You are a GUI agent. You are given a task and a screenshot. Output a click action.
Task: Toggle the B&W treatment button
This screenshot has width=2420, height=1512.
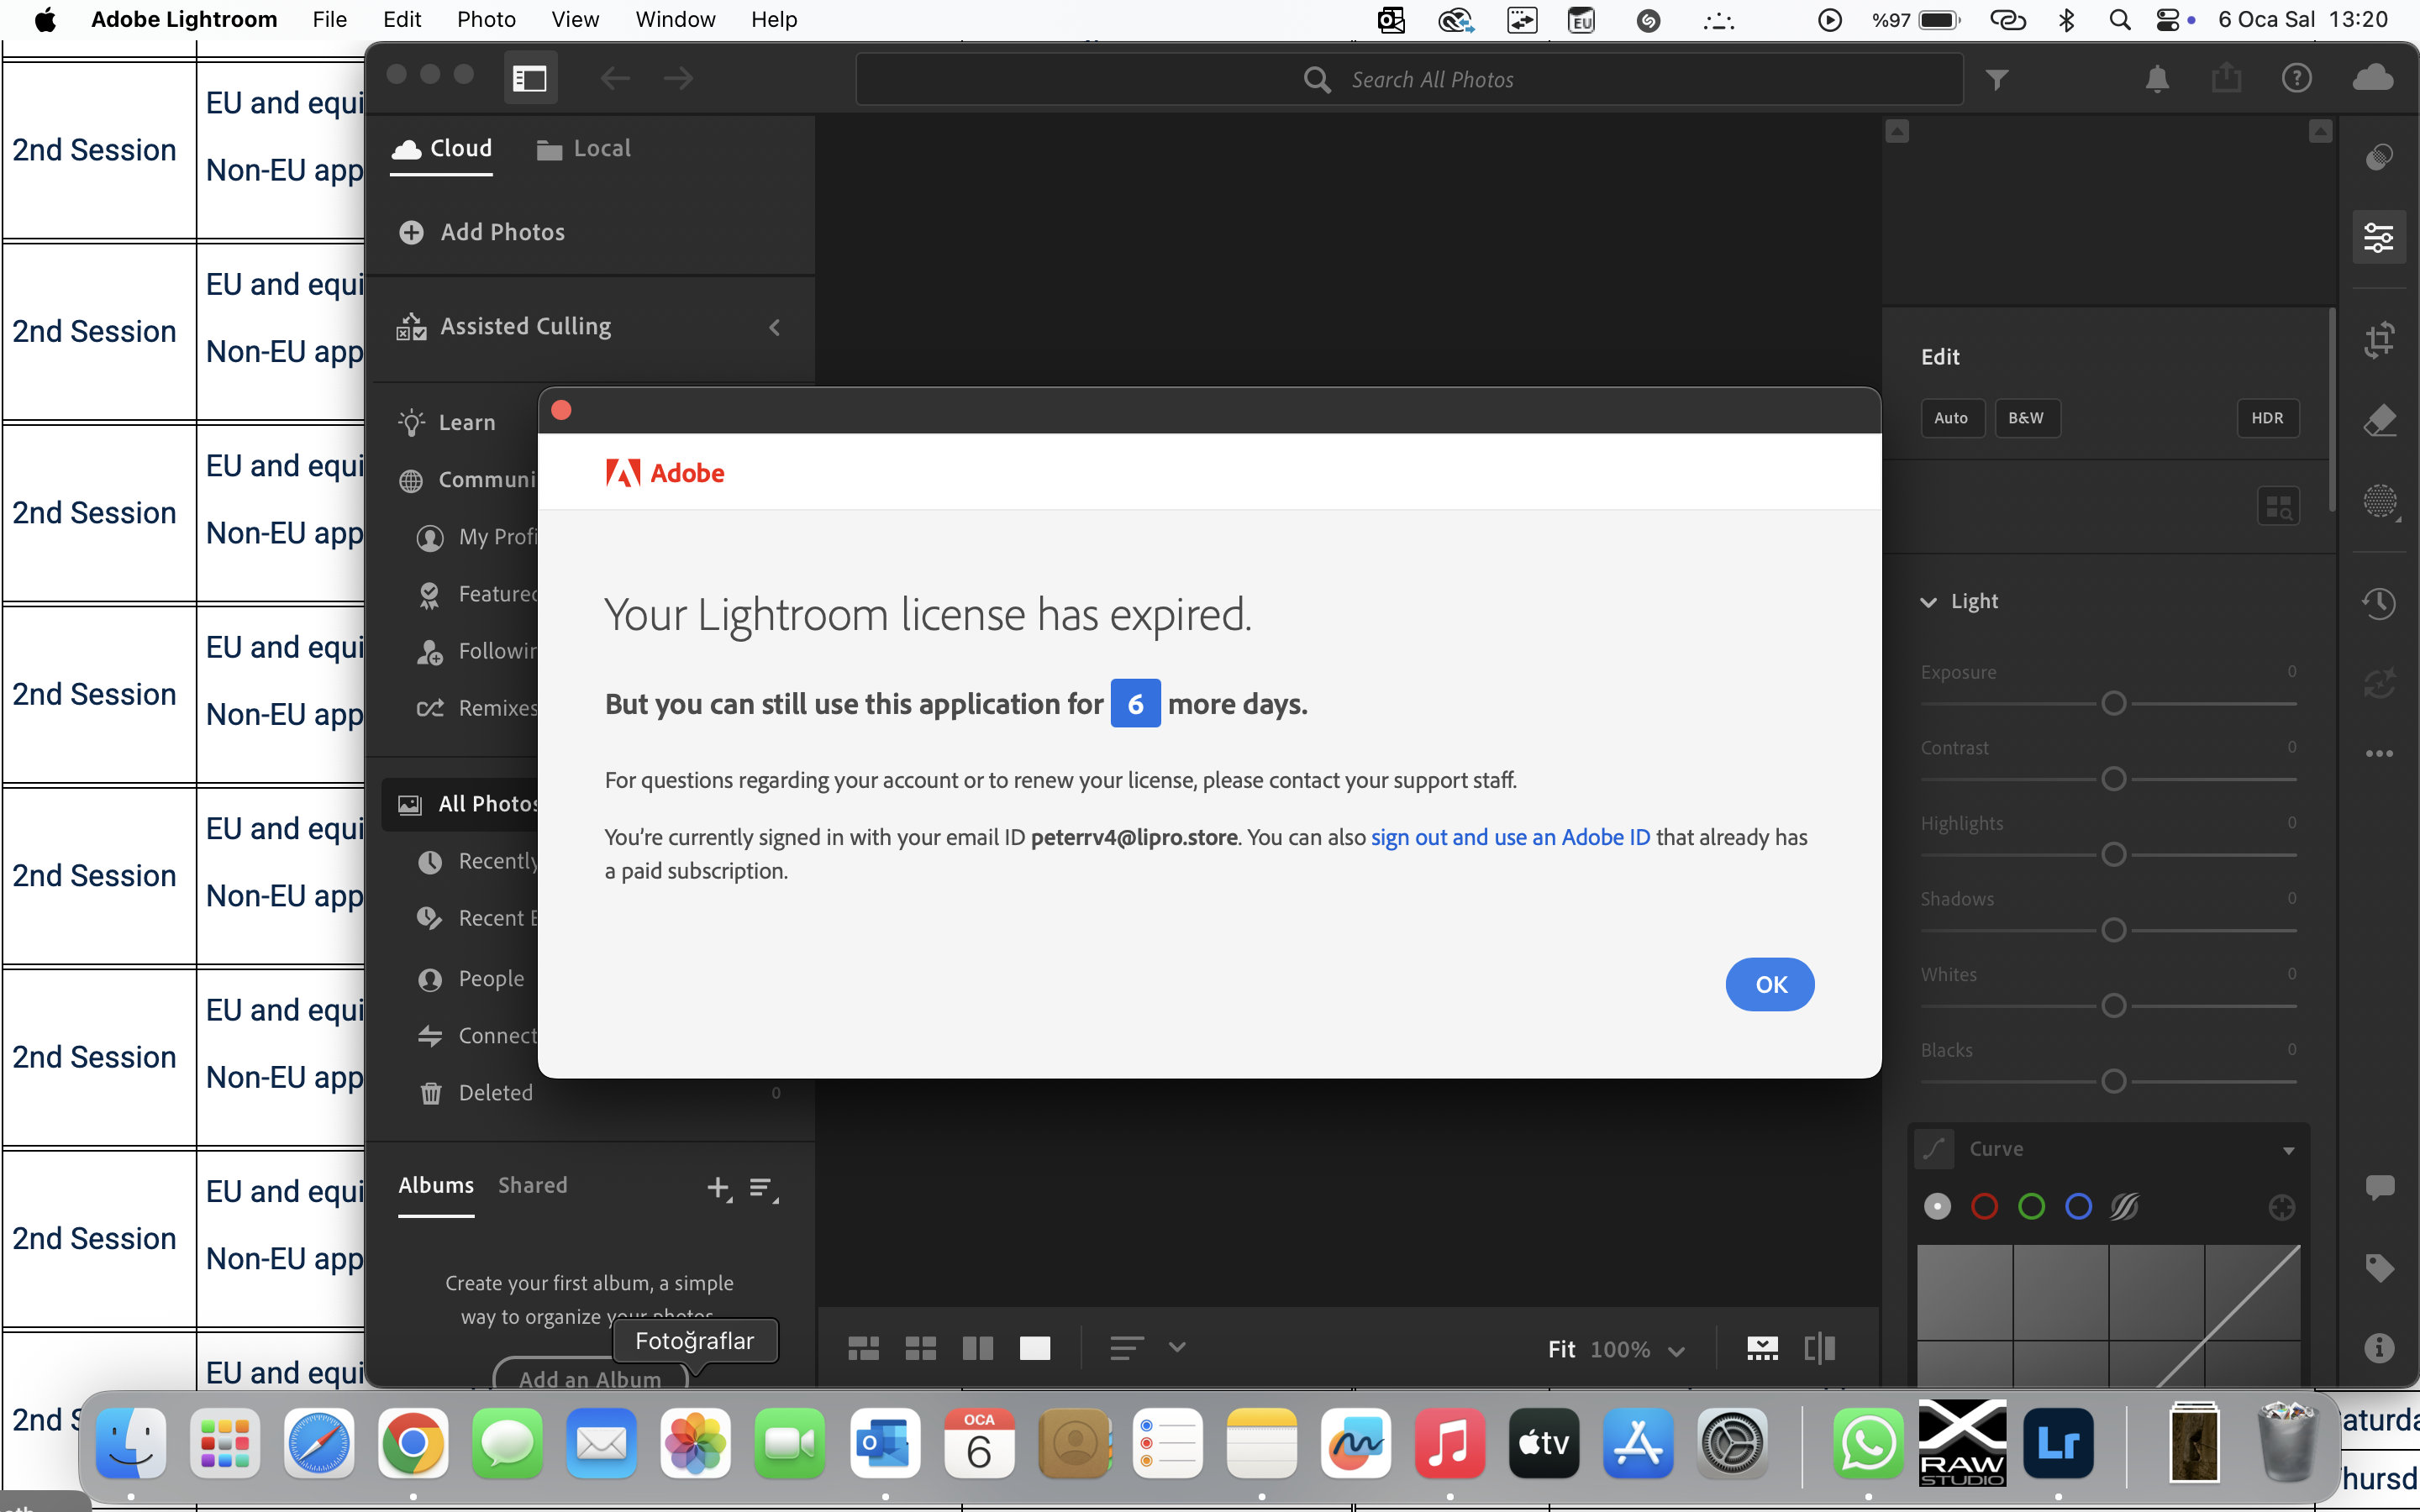[2027, 418]
